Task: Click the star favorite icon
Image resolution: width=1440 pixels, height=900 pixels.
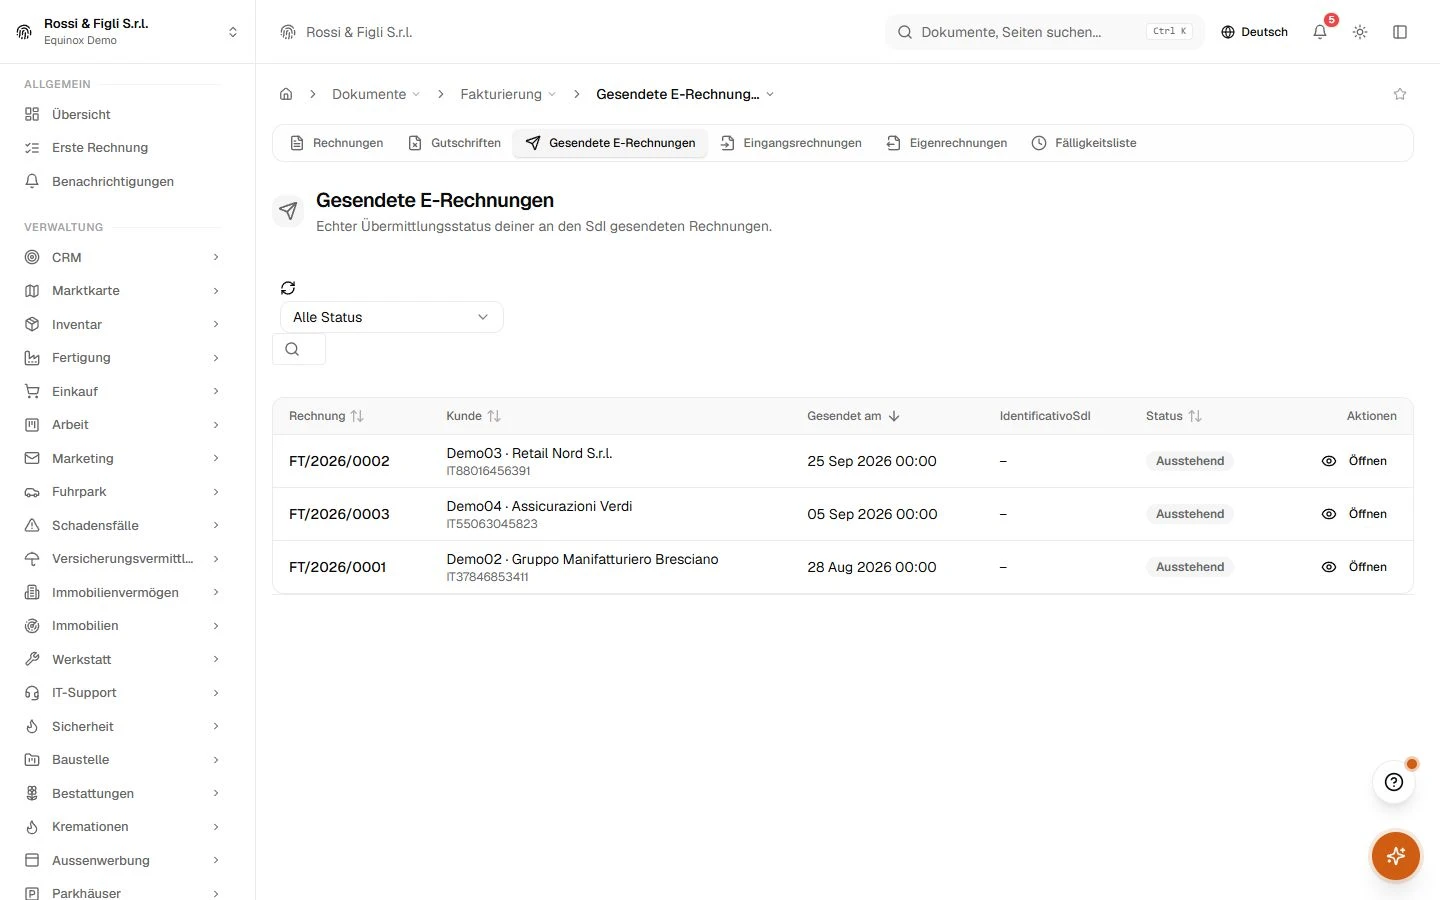Action: coord(1400,94)
